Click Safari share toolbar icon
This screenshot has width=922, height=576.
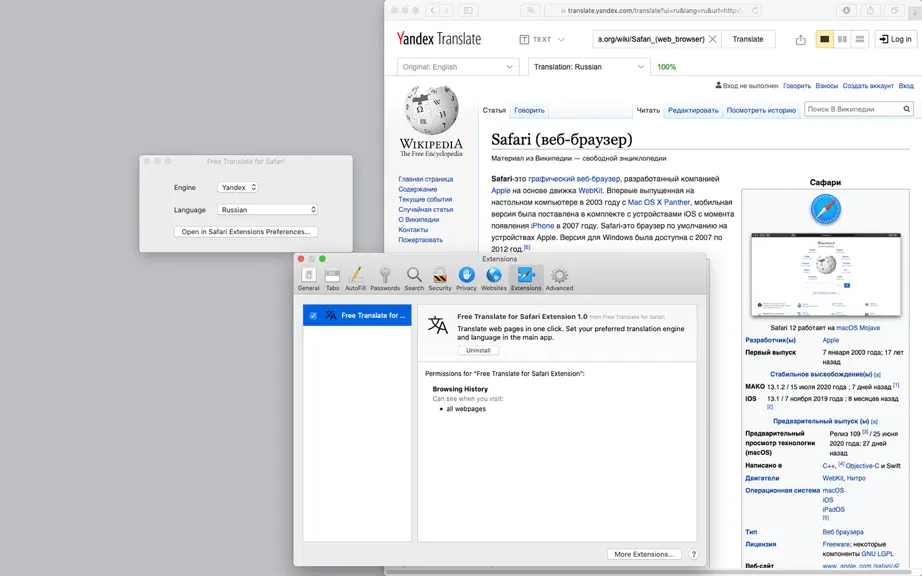[870, 10]
